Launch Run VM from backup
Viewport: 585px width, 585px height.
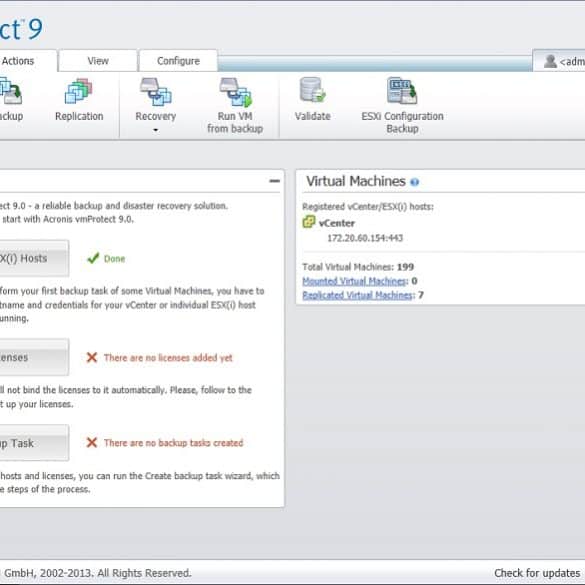[x=235, y=106]
